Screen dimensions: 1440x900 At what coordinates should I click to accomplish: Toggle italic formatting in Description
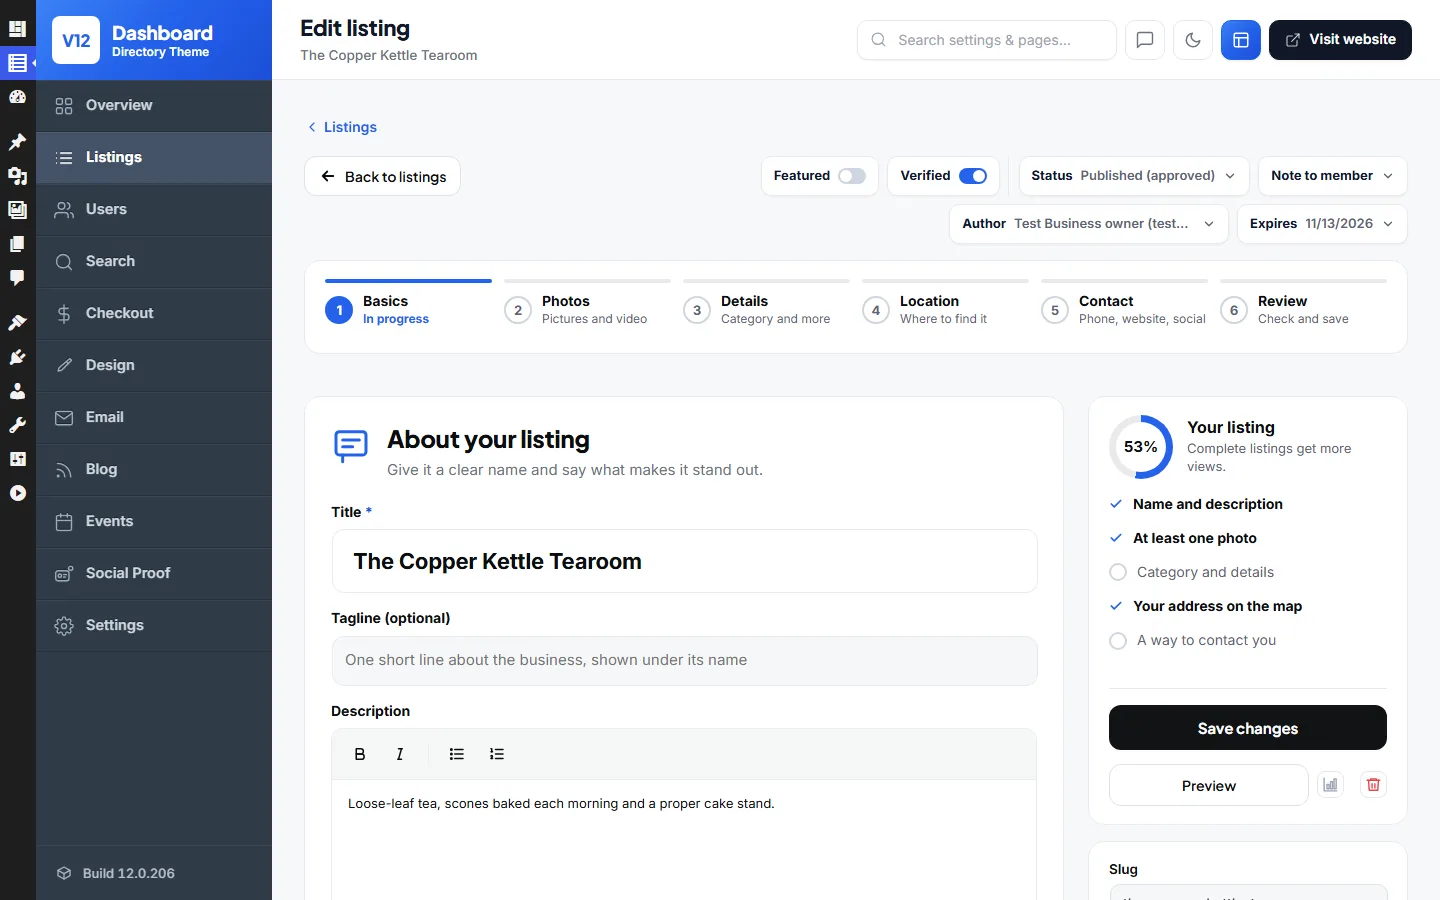[x=400, y=754]
